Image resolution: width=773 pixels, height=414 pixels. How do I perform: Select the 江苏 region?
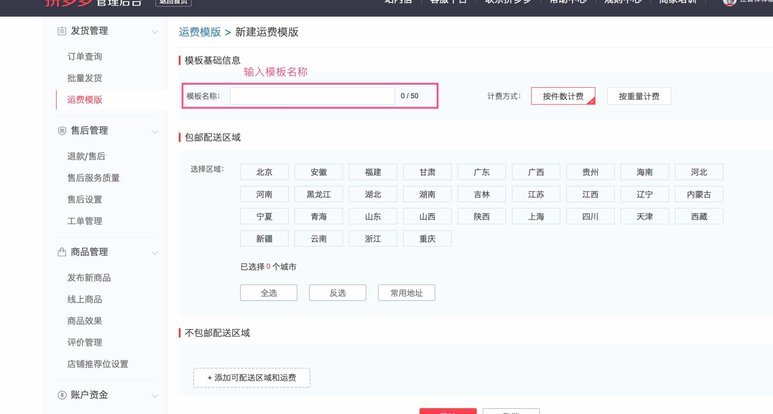click(x=536, y=194)
